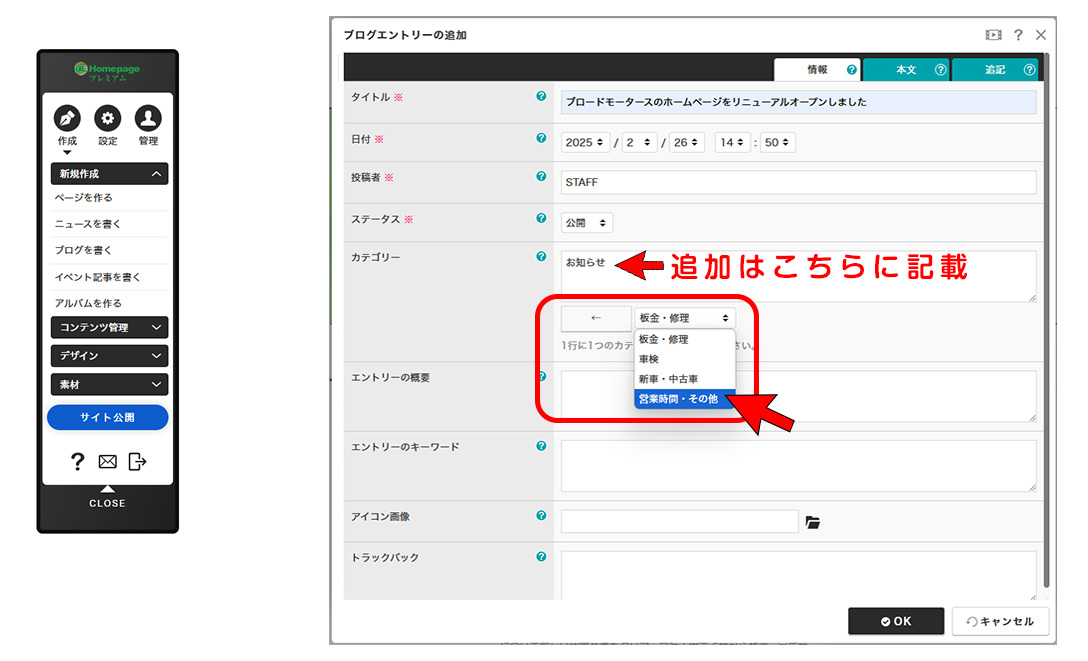
Task: Open the folder icon beside アイコン画像 field
Action: point(813,522)
